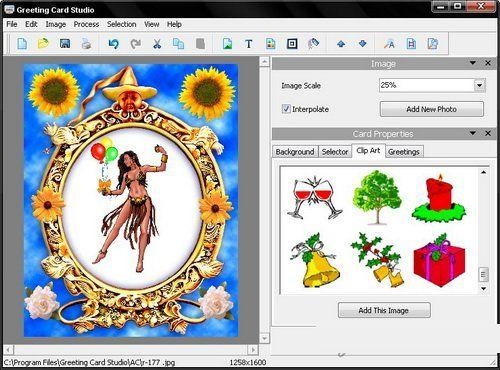Select the yellow bell clip art

tap(315, 261)
